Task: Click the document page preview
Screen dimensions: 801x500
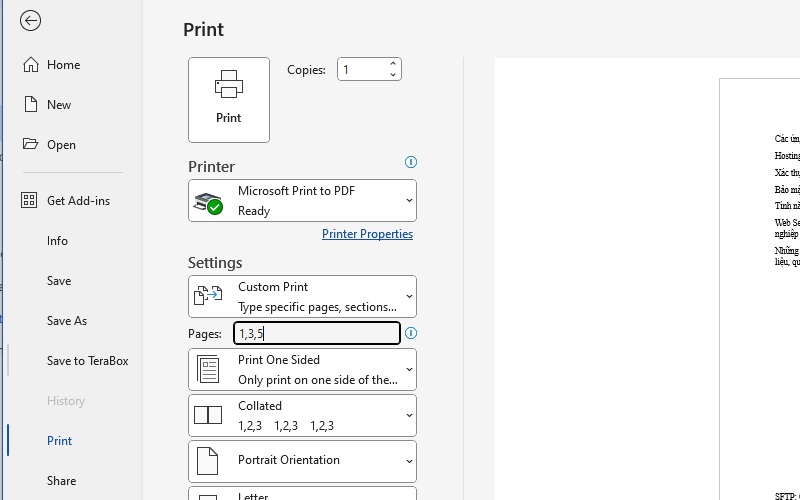Action: [760, 289]
